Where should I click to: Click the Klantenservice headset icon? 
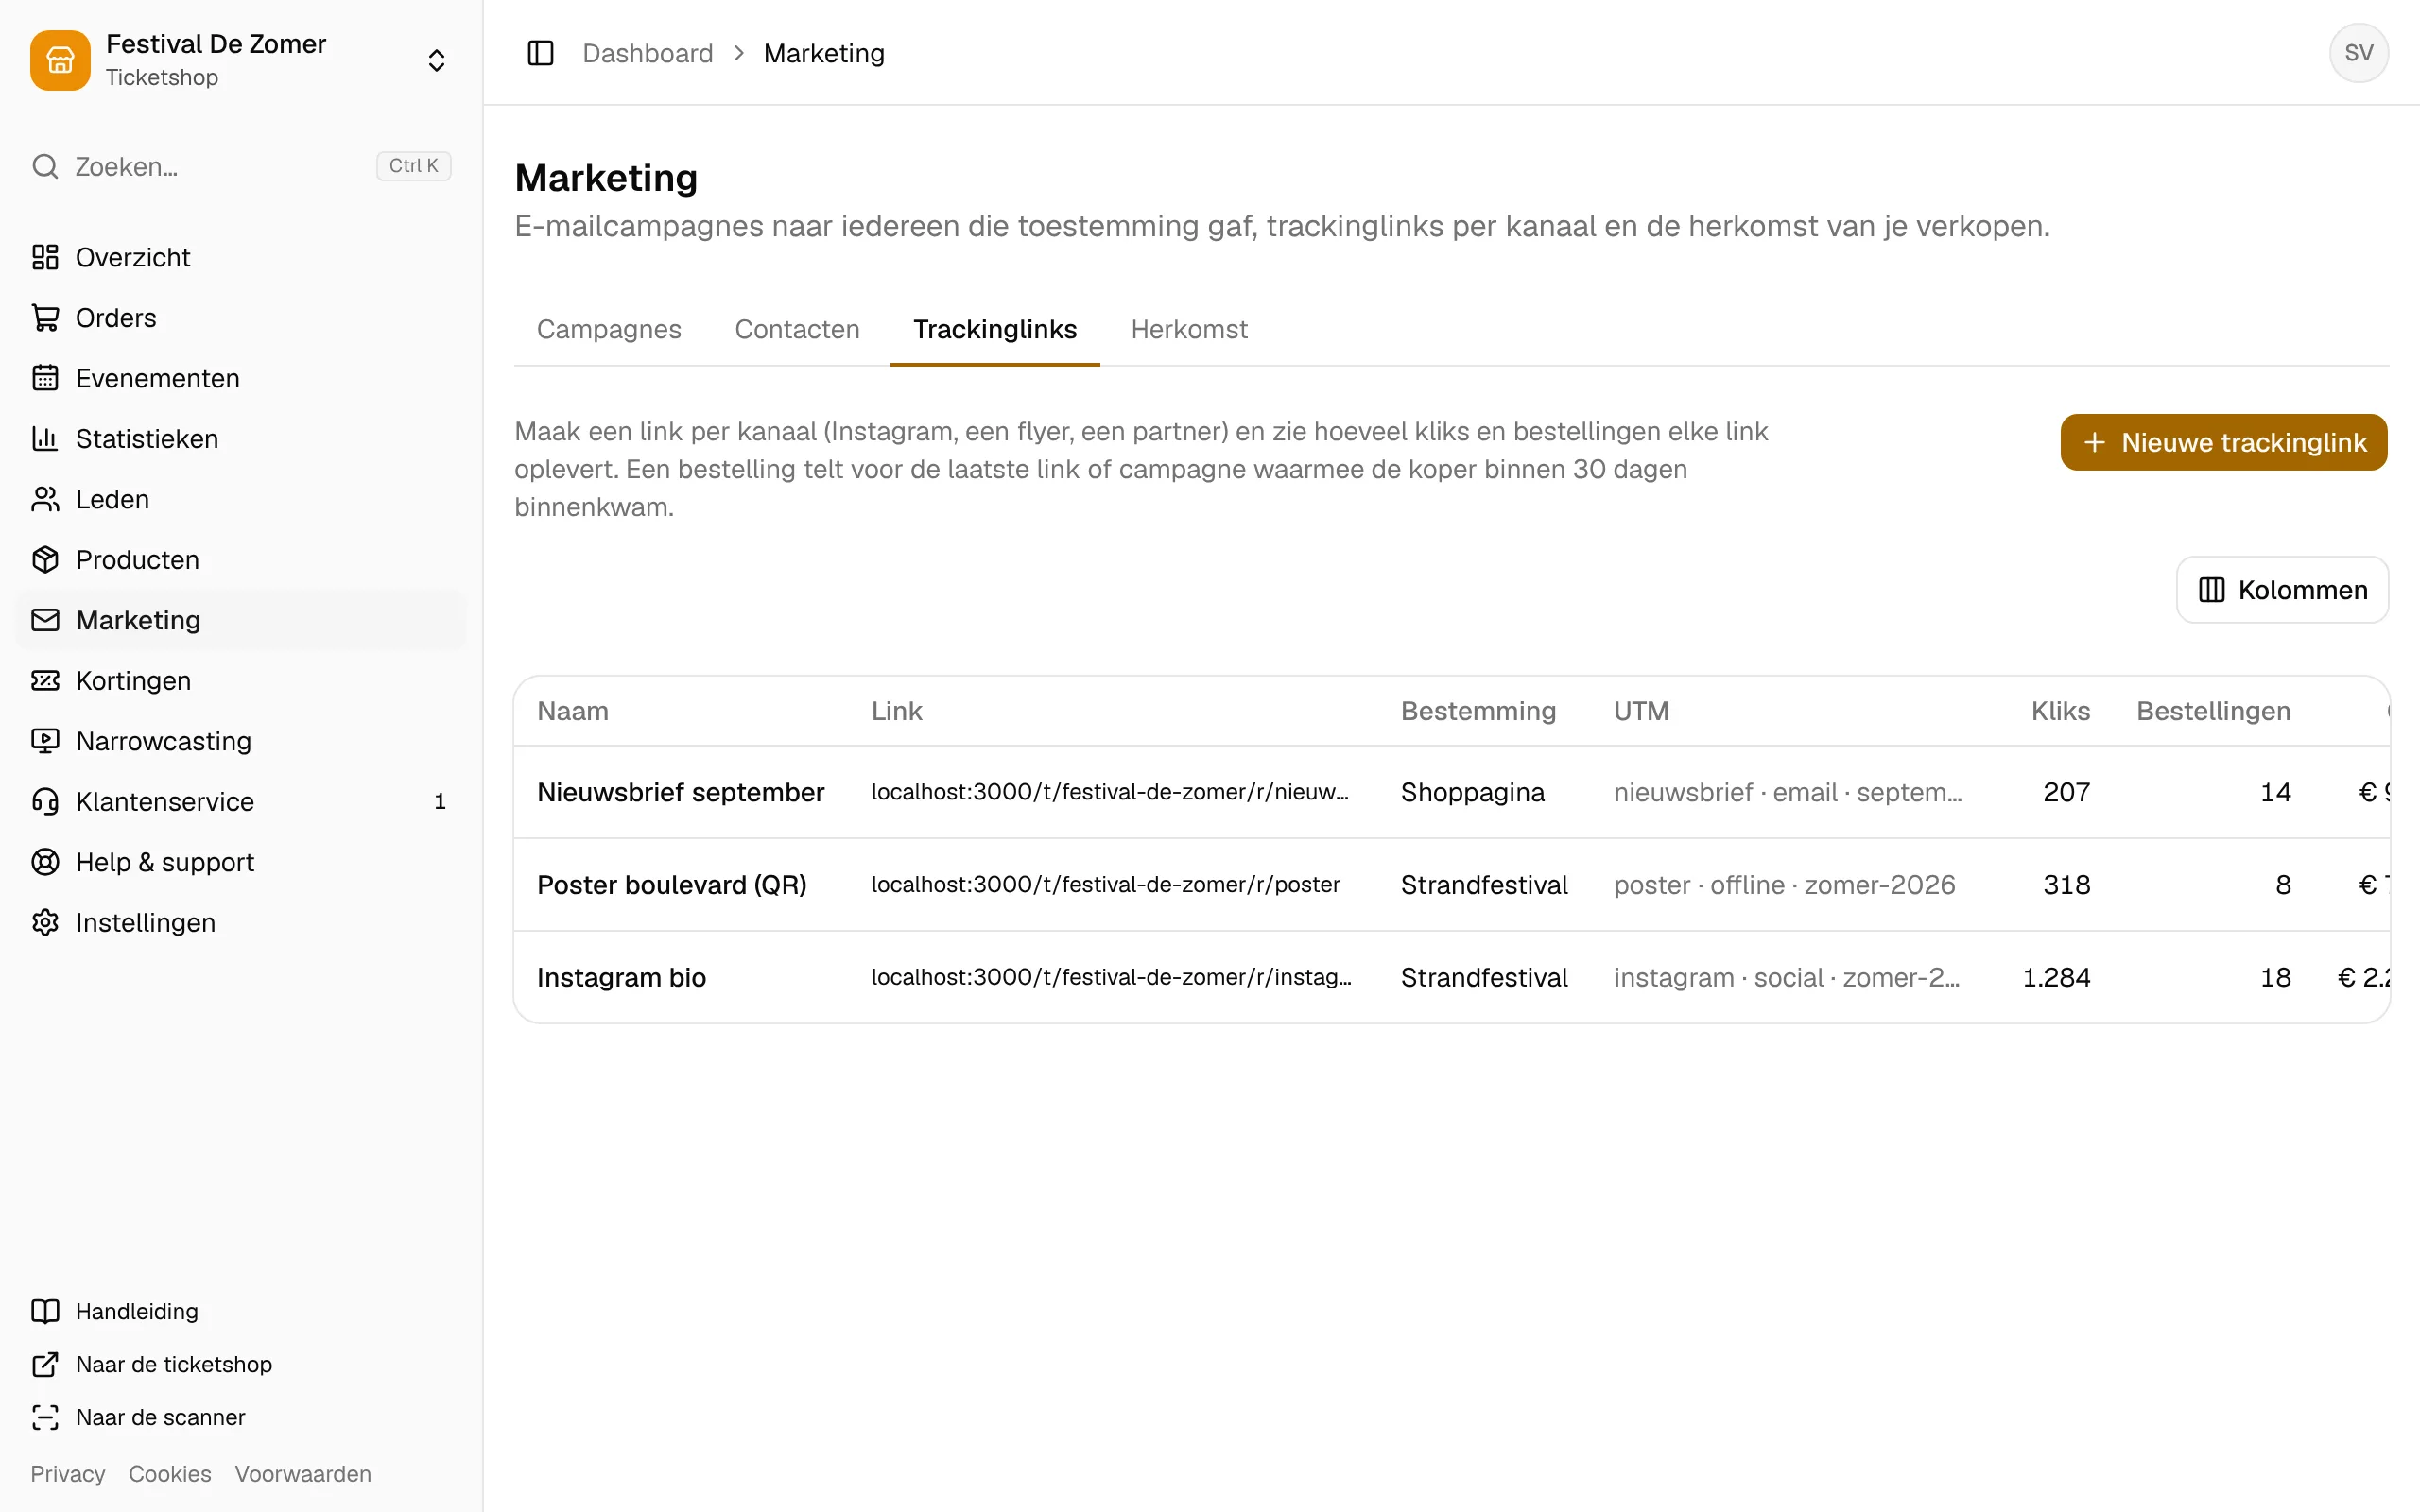45,802
